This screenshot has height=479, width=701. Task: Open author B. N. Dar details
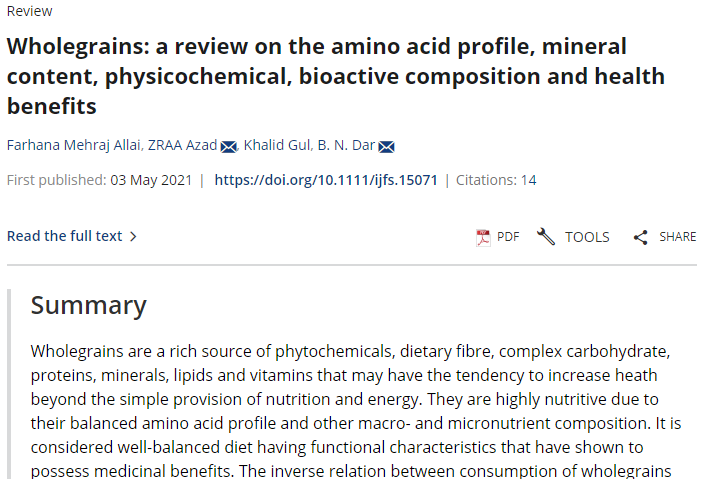[346, 145]
